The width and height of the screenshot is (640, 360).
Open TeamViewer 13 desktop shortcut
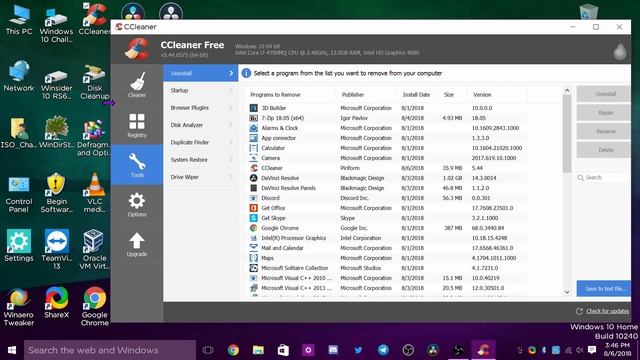pyautogui.click(x=56, y=249)
